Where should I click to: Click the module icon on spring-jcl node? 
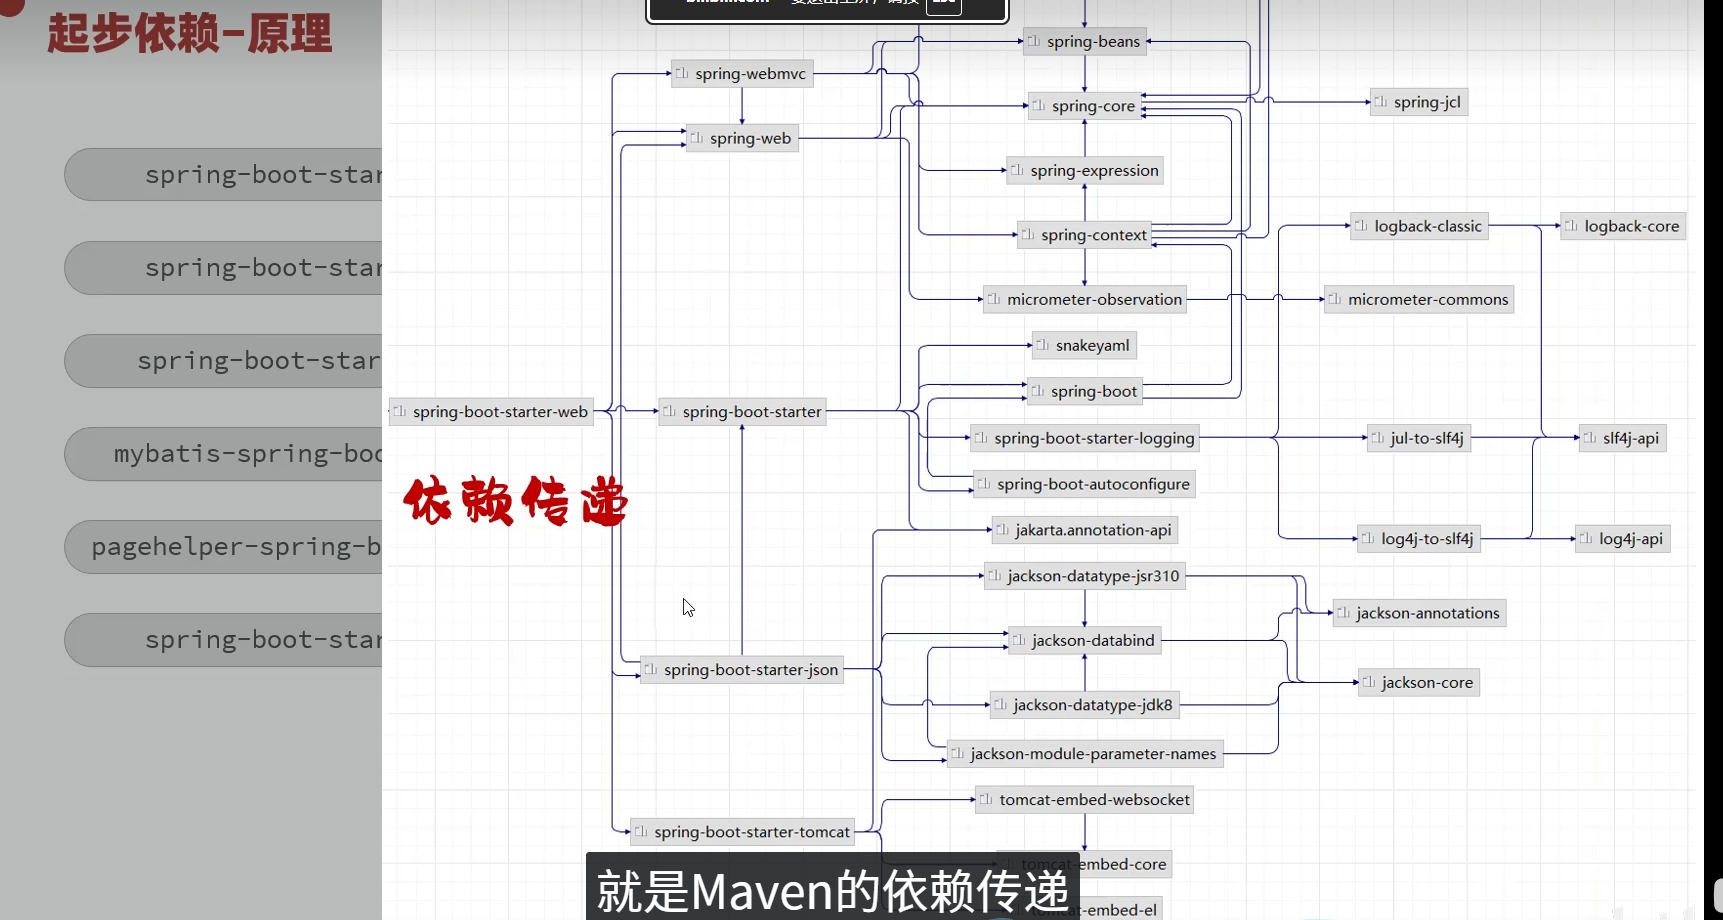click(1381, 102)
